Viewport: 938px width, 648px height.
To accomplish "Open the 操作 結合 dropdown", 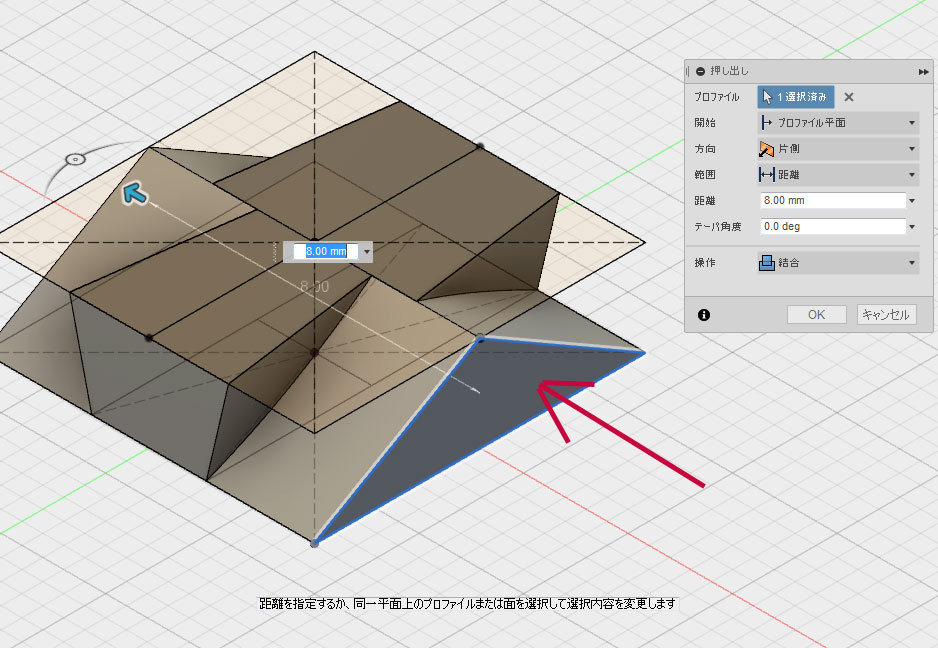I will (837, 263).
